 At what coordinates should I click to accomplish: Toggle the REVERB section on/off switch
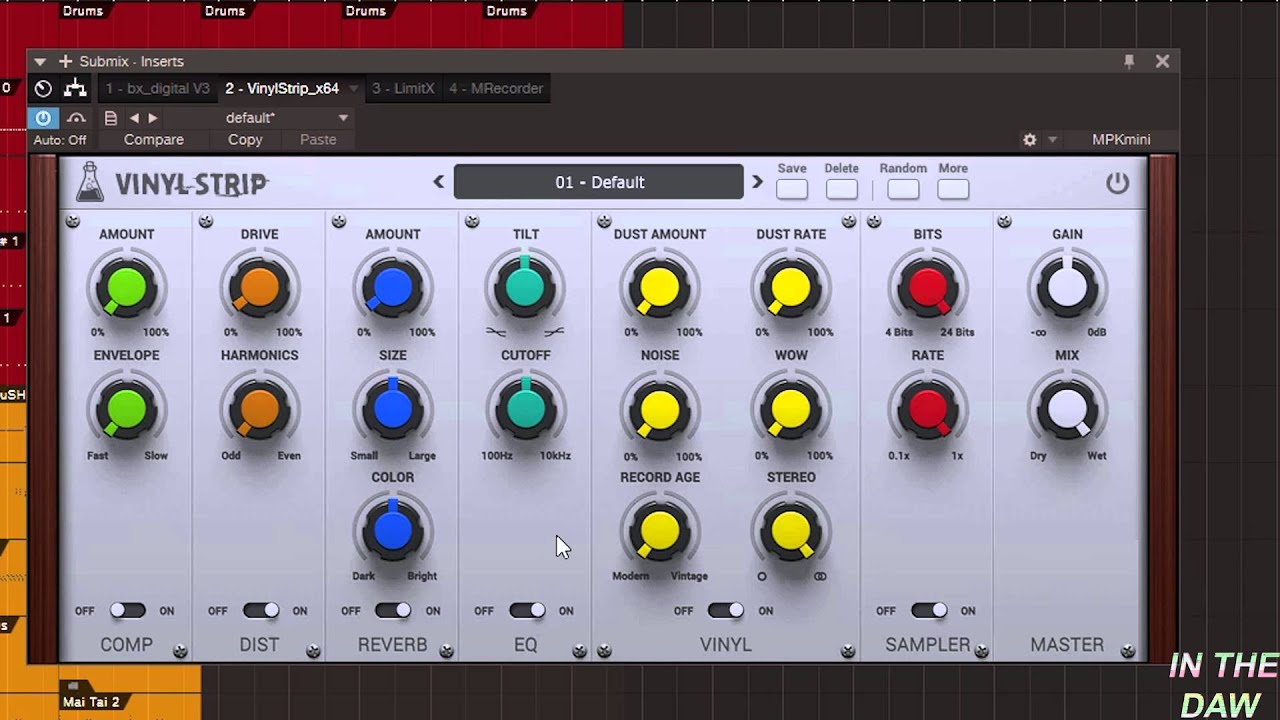click(393, 610)
